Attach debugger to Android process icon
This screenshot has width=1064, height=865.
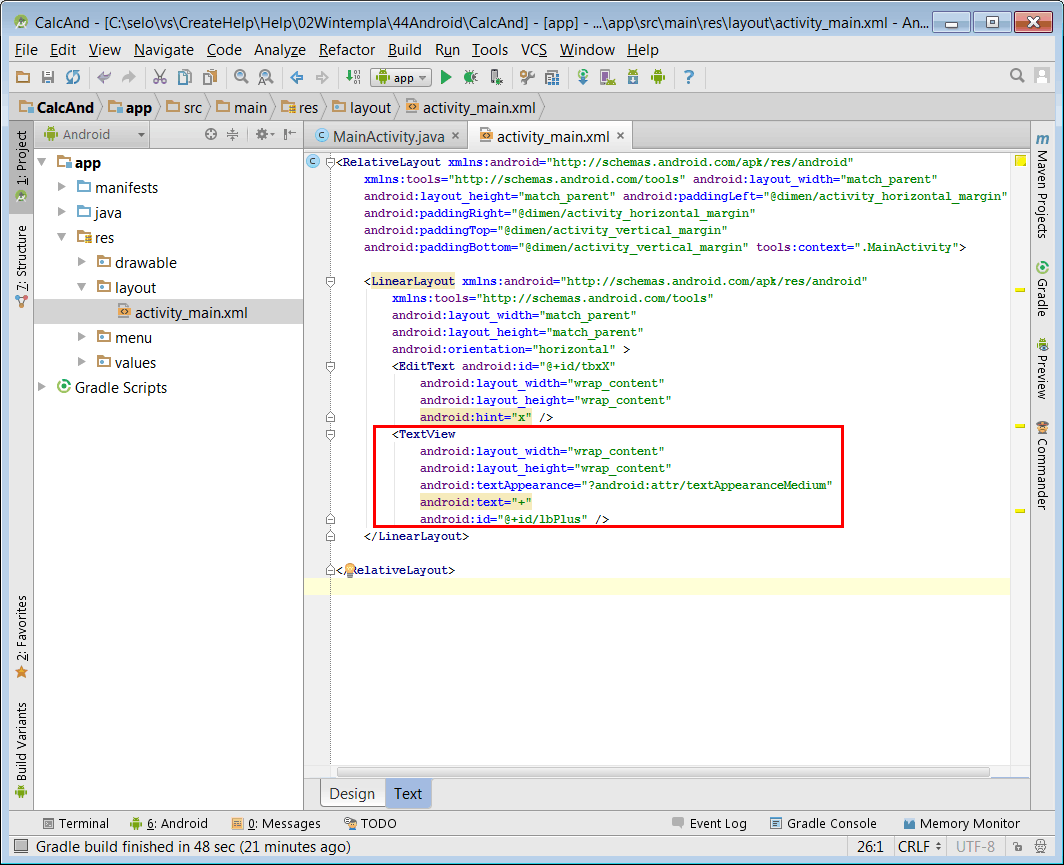point(496,77)
